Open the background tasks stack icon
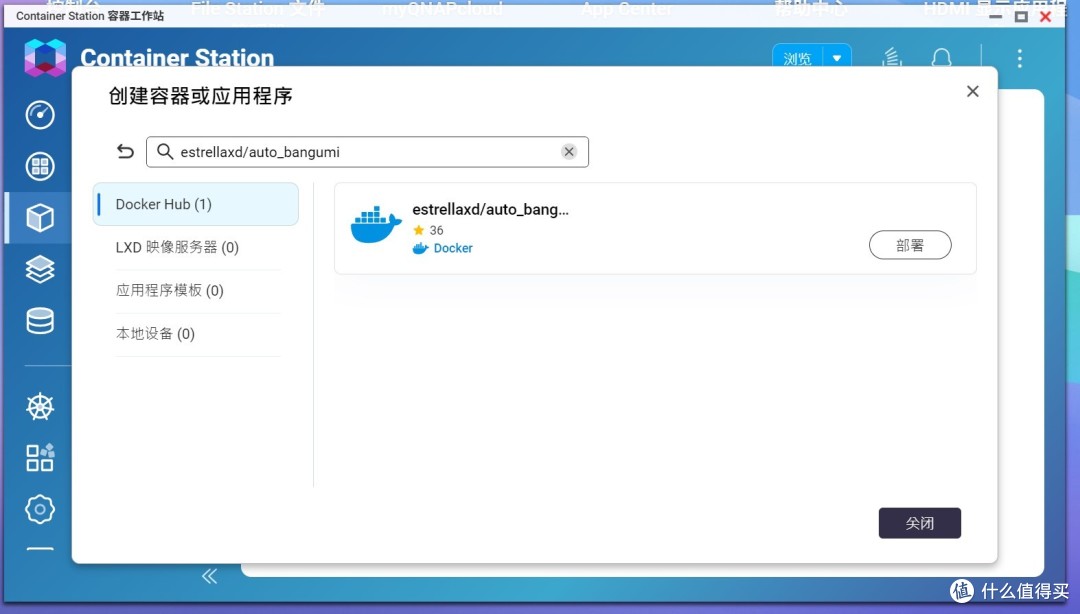The width and height of the screenshot is (1080, 614). [892, 58]
